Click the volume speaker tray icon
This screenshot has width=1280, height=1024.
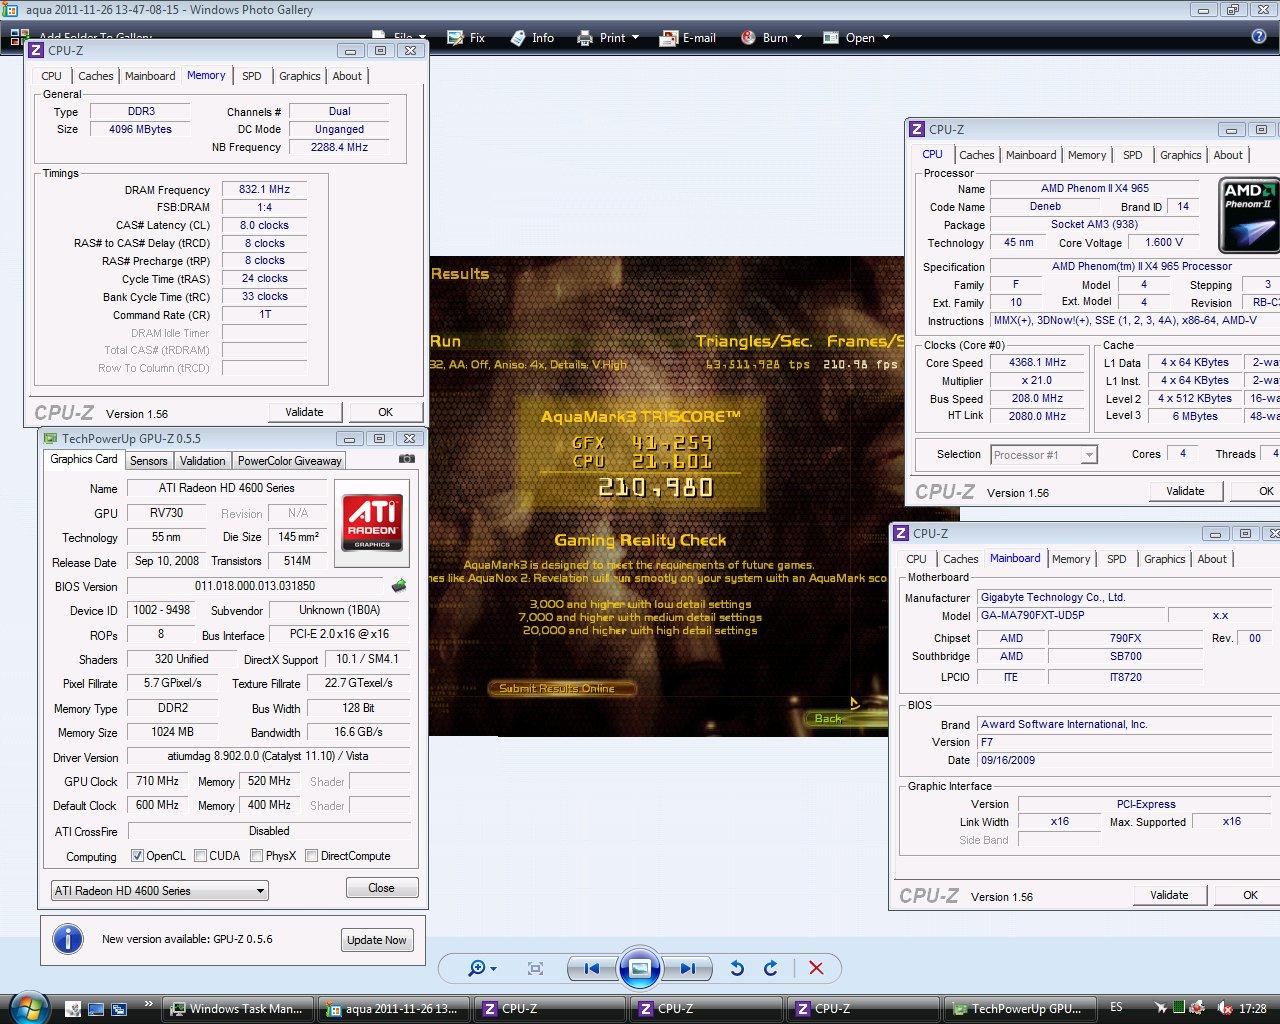[1223, 1008]
